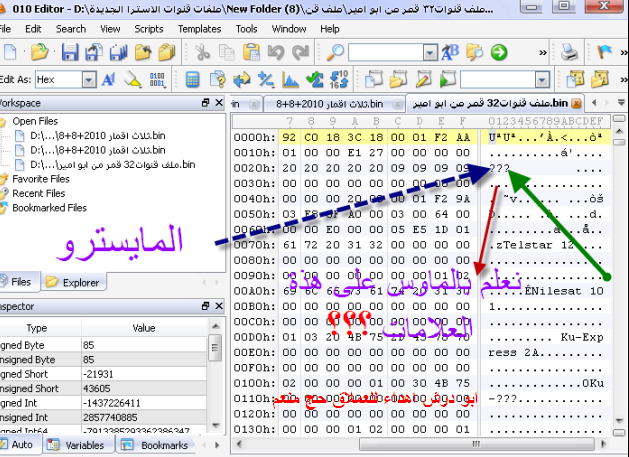Viewport: 629px width, 457px height.
Task: Select the 32 .bin entry under Open Files
Action: click(112, 164)
